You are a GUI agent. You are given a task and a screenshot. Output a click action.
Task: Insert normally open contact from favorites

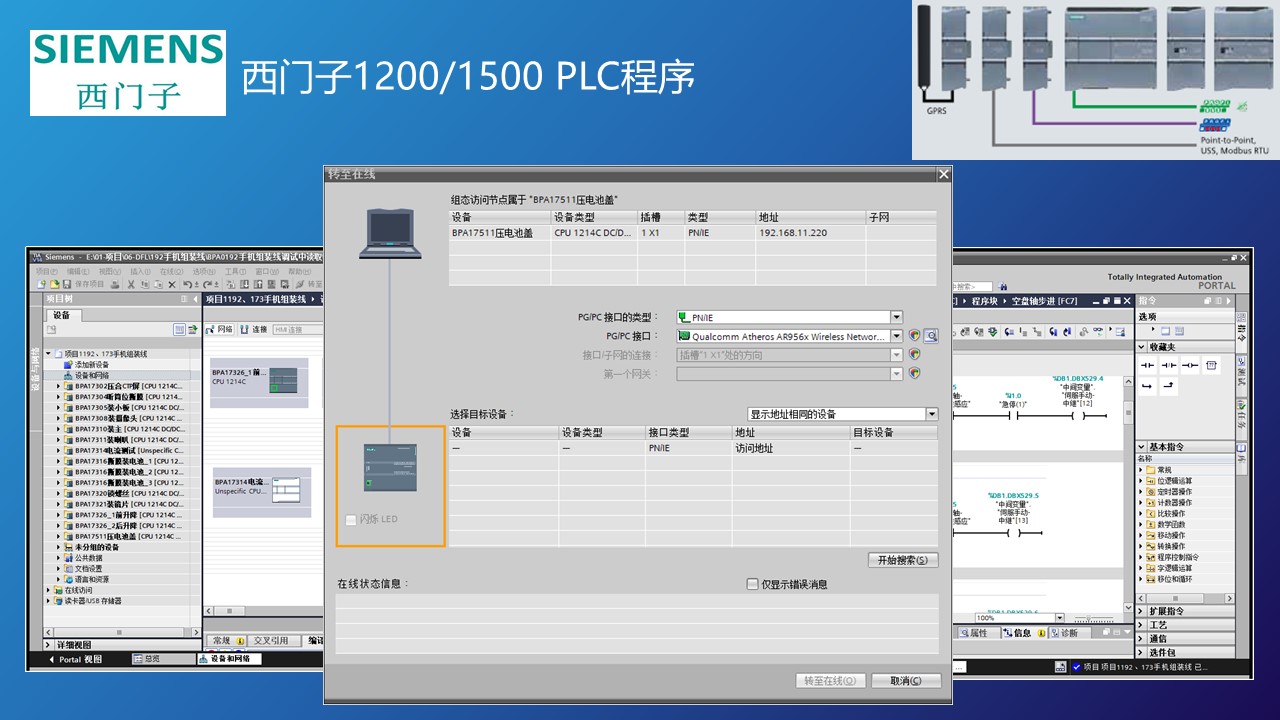coord(1147,366)
